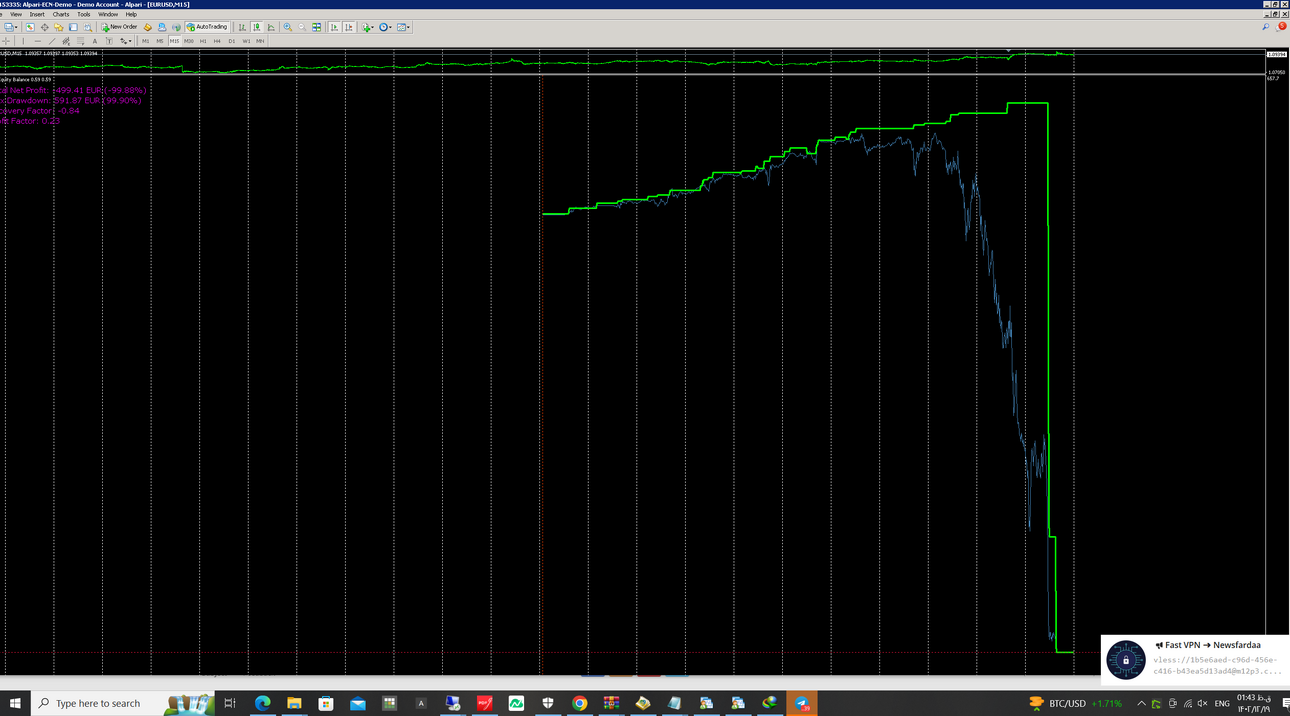Draw a vertical line tool
The image size is (1290, 716).
(23, 41)
